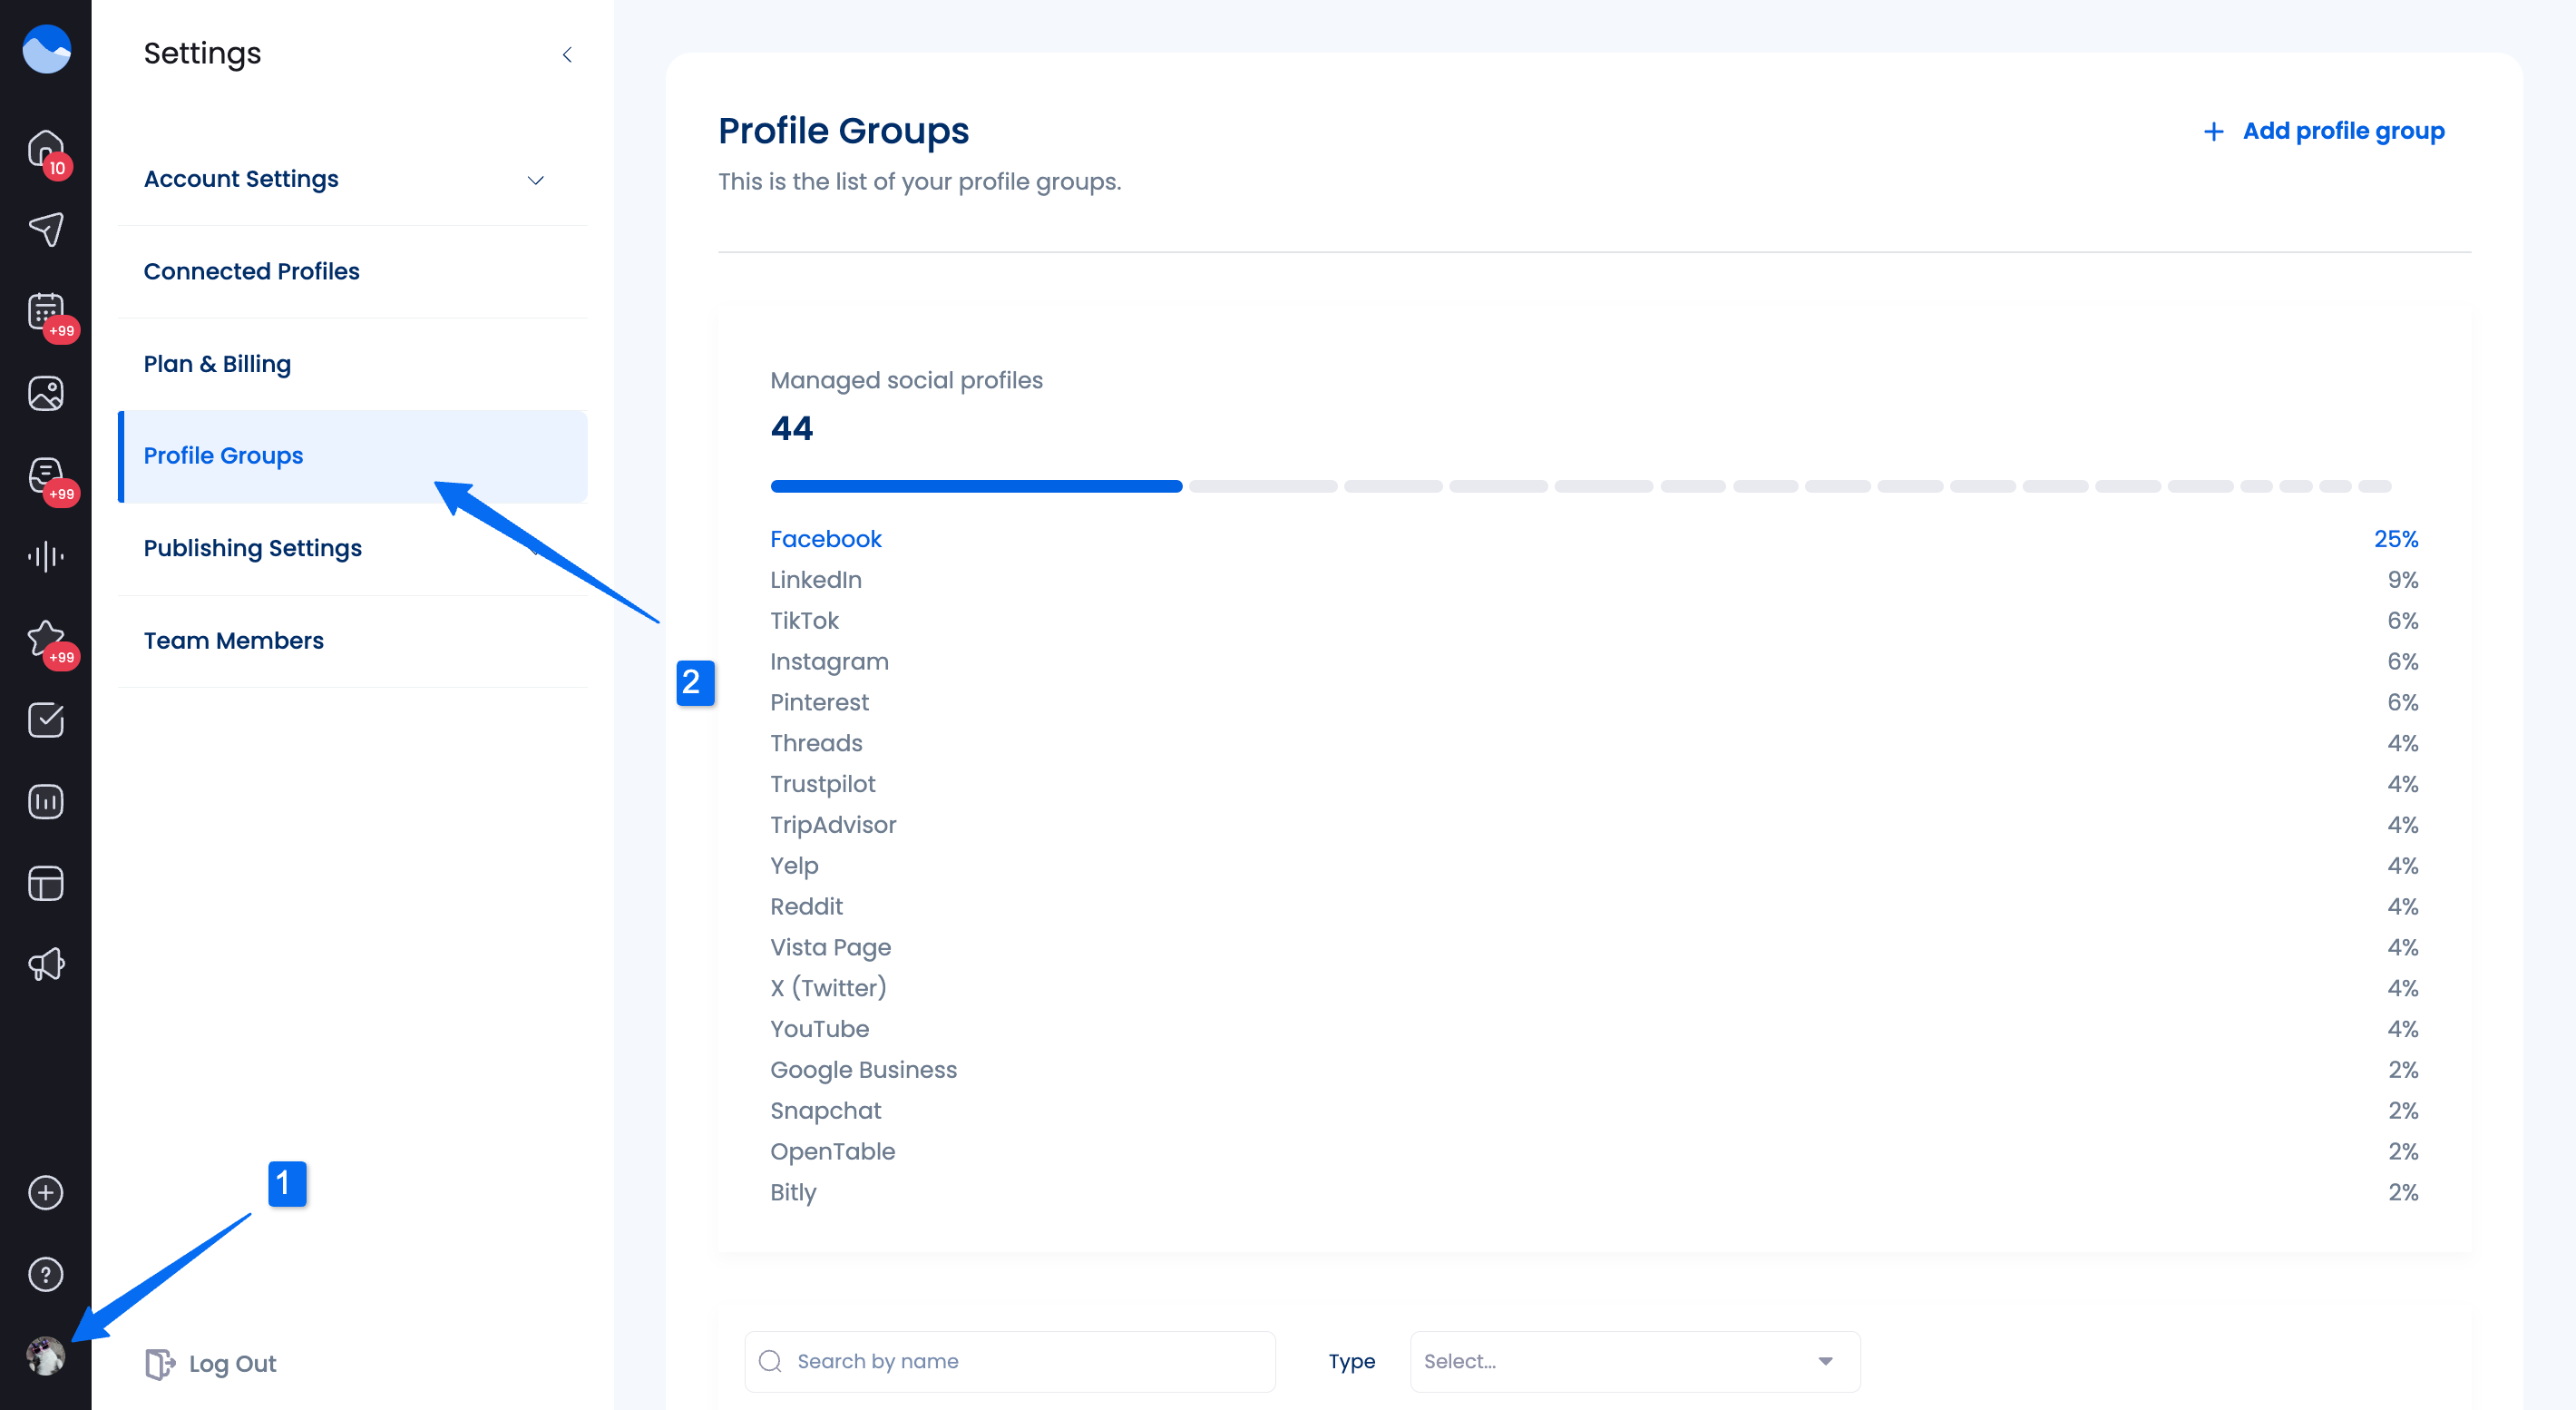Click the Search by name field
Screen dimensions: 2576x1410
point(1010,1361)
